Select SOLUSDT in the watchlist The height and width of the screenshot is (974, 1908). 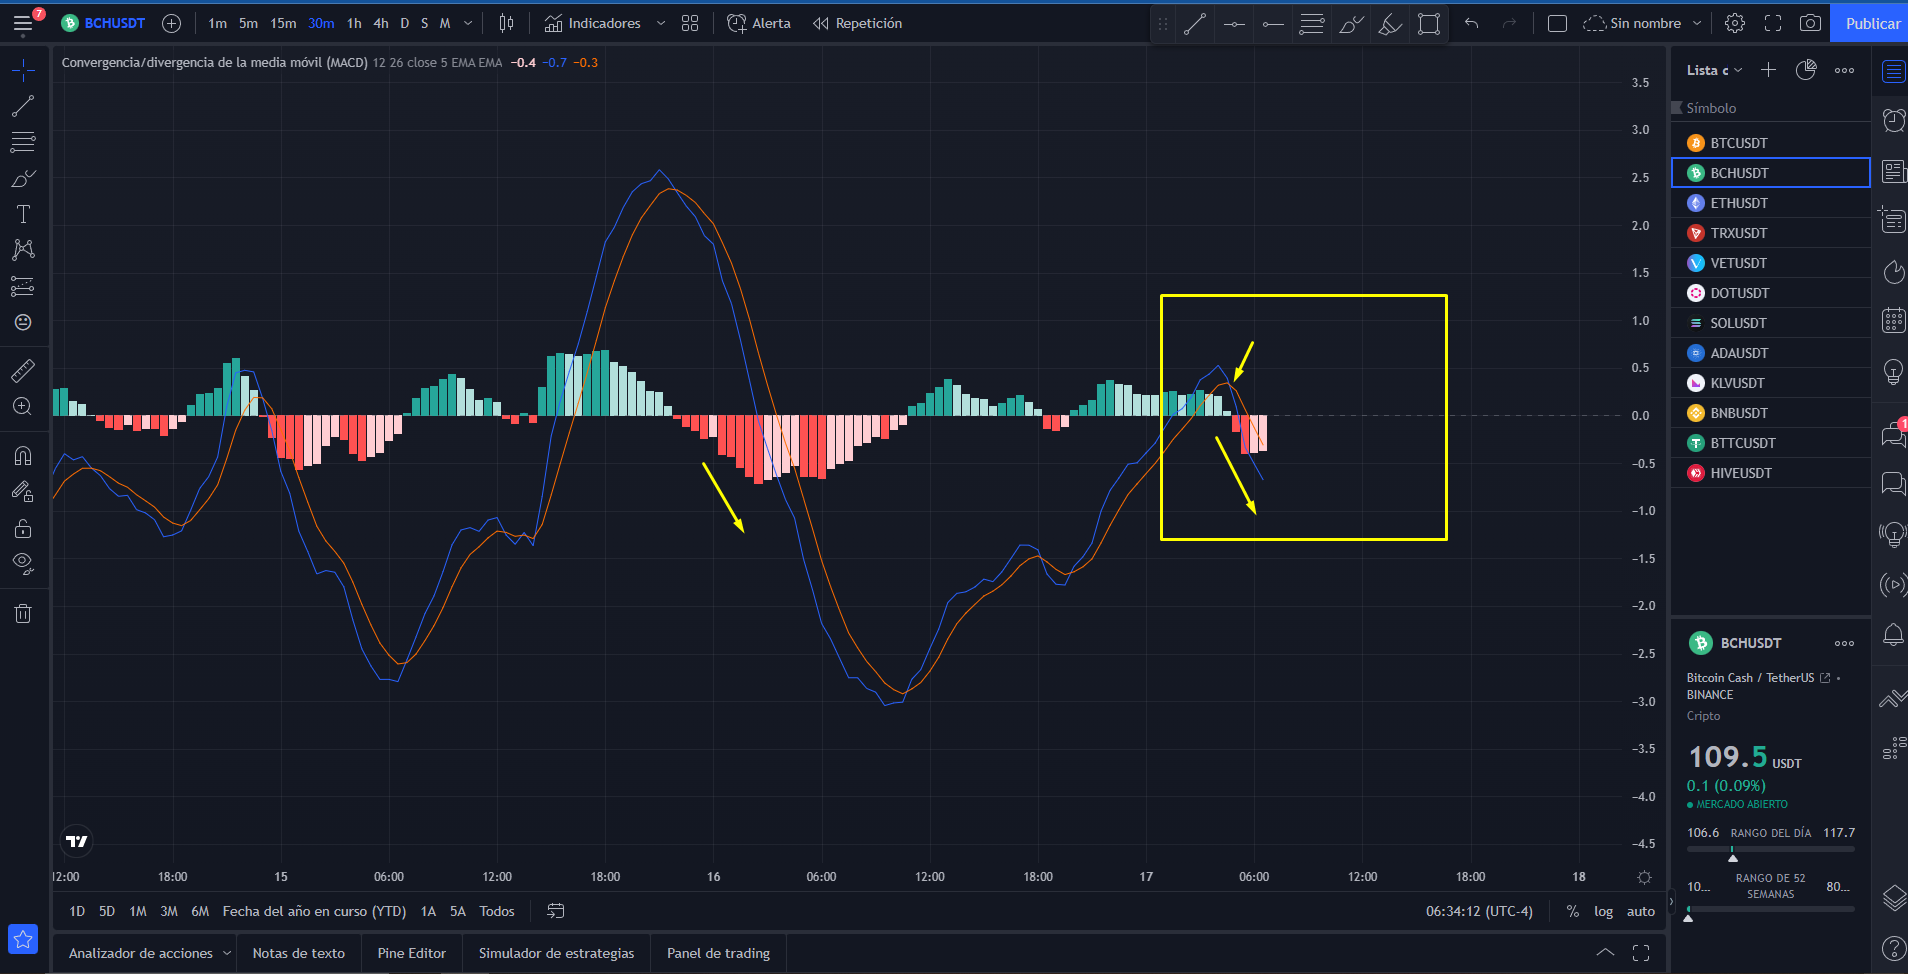tap(1770, 323)
